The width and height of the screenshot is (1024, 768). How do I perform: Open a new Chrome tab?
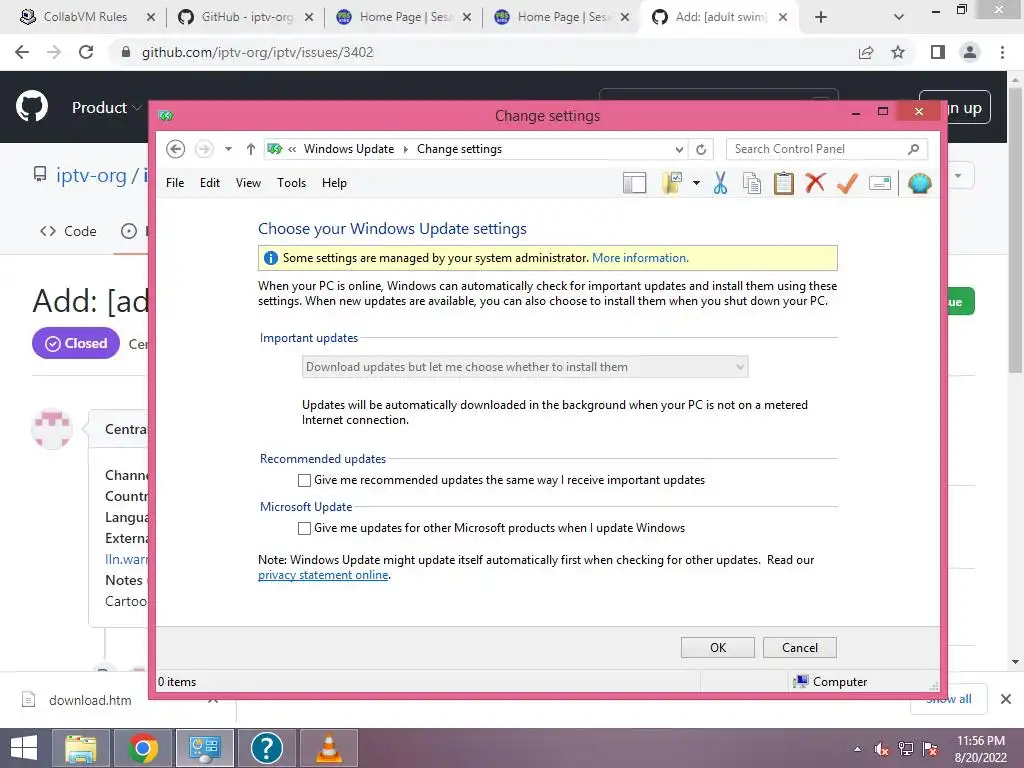tap(821, 17)
